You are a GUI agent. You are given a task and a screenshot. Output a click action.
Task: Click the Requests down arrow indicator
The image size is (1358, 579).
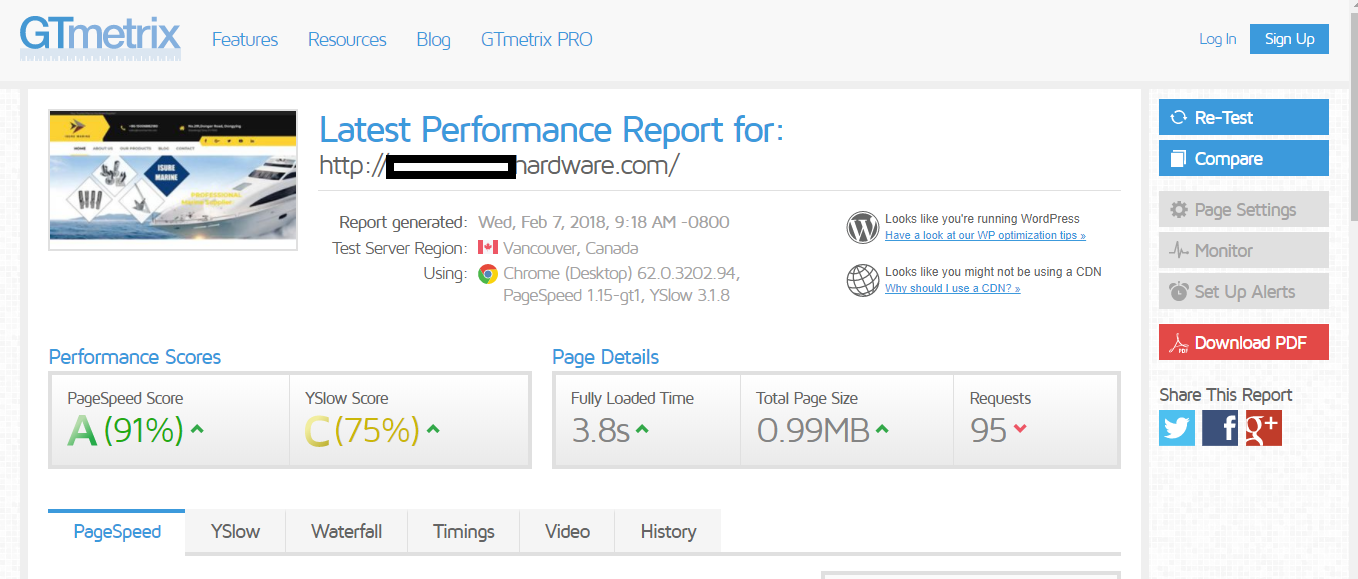[x=1020, y=429]
